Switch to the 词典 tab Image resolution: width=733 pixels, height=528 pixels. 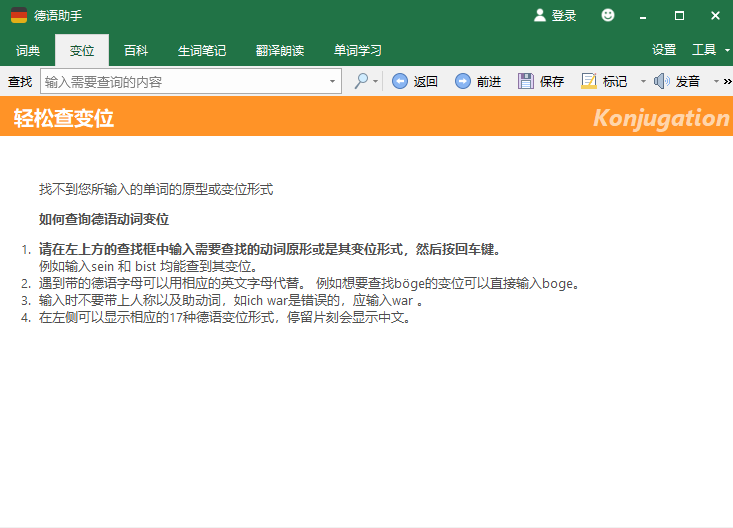point(28,50)
